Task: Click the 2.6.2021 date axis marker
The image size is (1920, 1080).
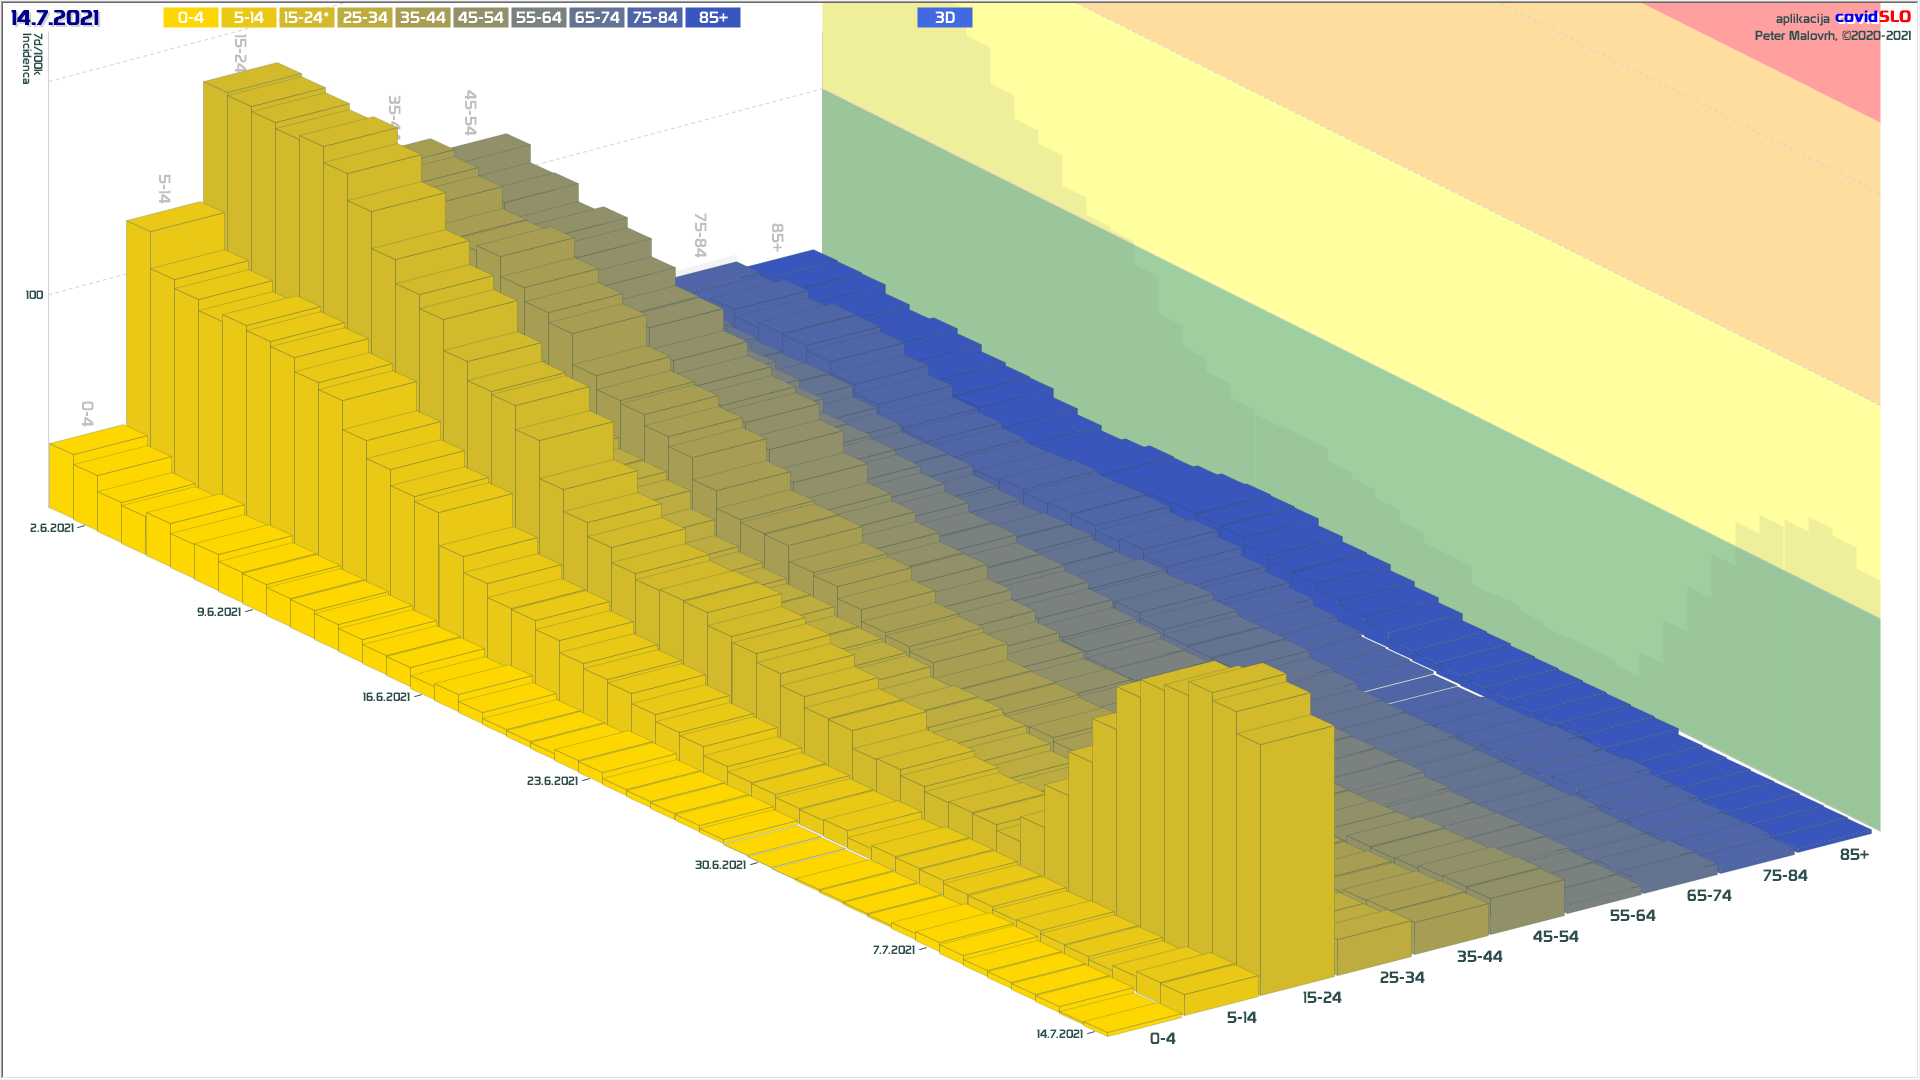Action: click(52, 528)
